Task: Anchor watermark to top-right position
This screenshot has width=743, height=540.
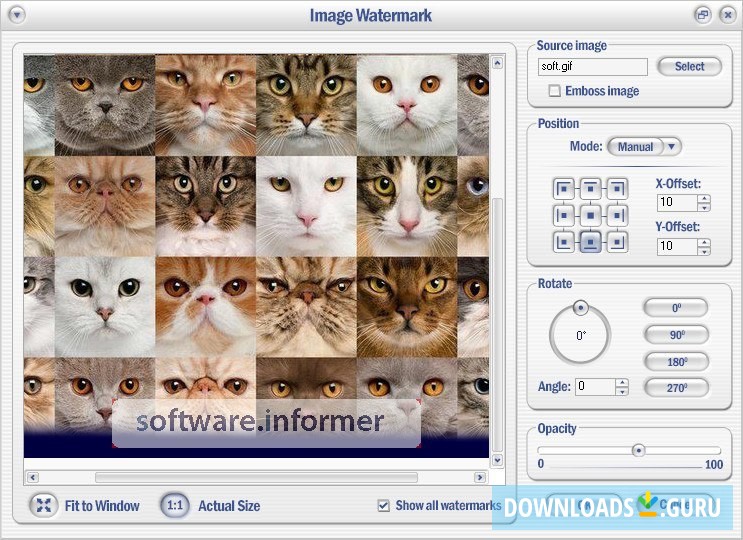Action: point(617,189)
